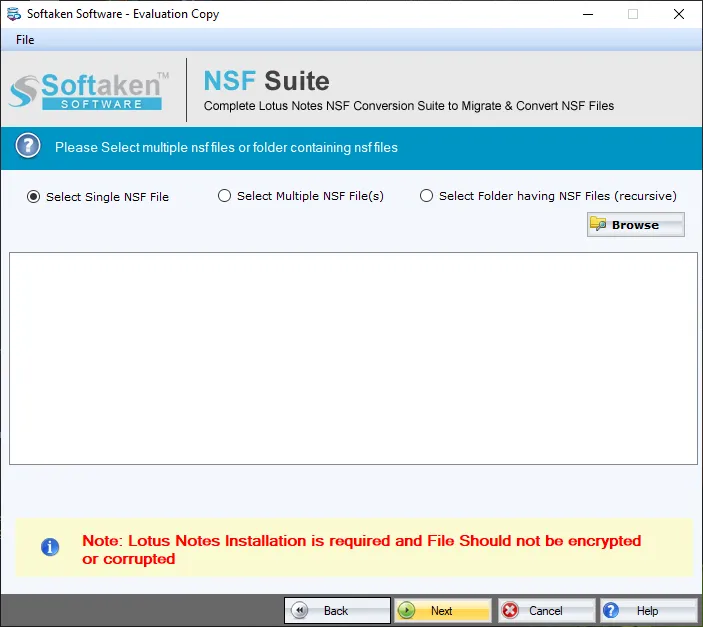Click the blue info icon beside the note
The image size is (703, 627).
coord(50,547)
